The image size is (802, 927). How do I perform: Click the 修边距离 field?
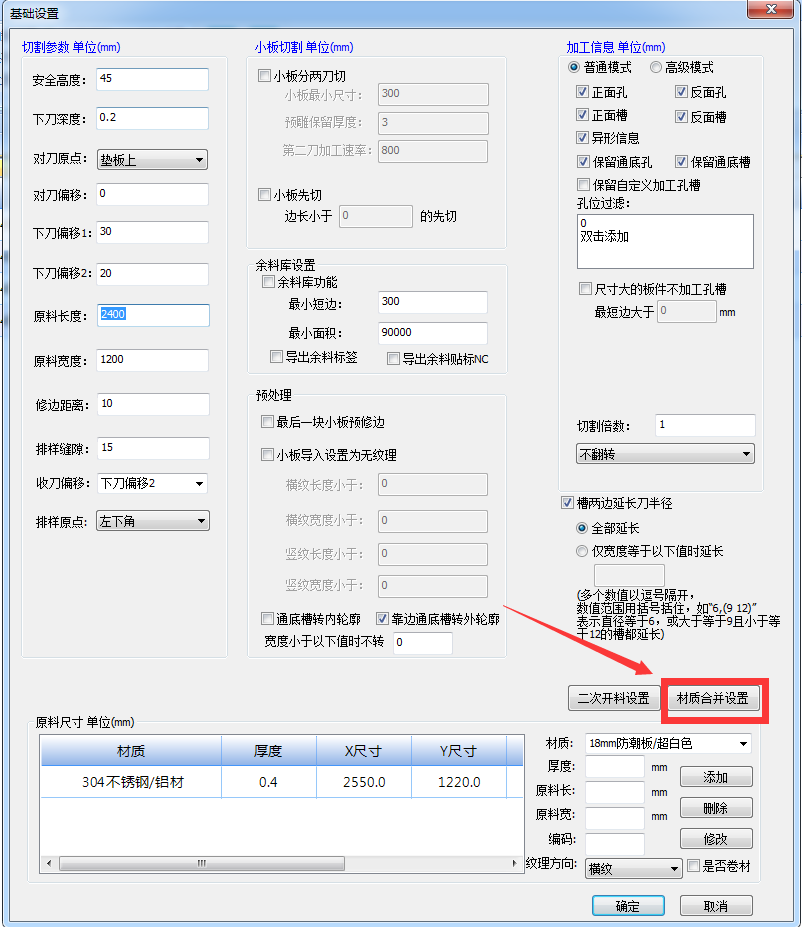coord(153,404)
